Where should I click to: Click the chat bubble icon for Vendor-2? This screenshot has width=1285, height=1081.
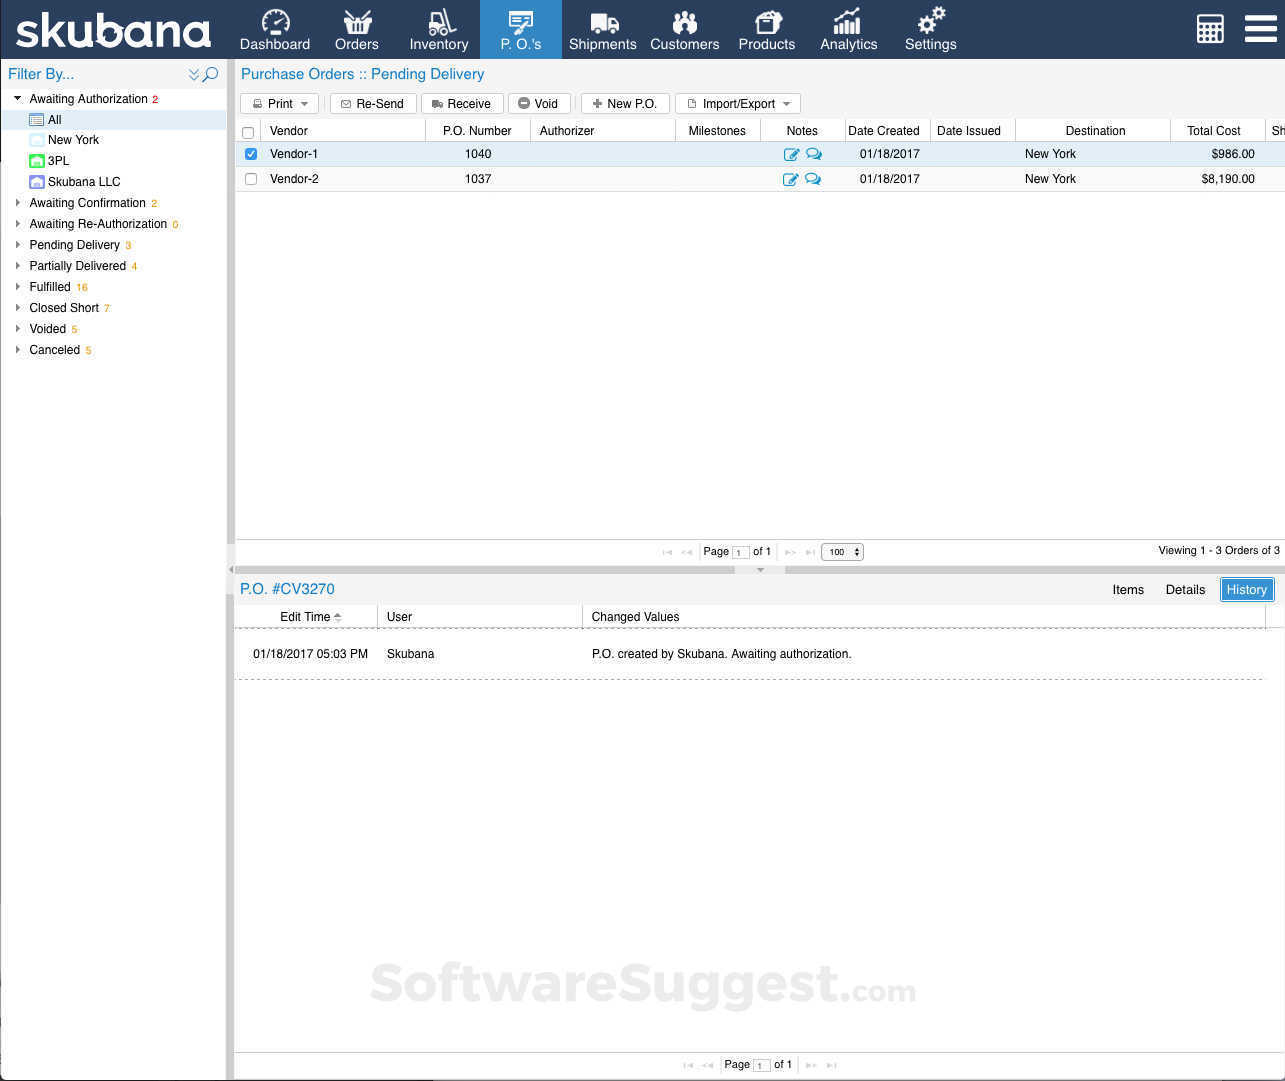[813, 178]
